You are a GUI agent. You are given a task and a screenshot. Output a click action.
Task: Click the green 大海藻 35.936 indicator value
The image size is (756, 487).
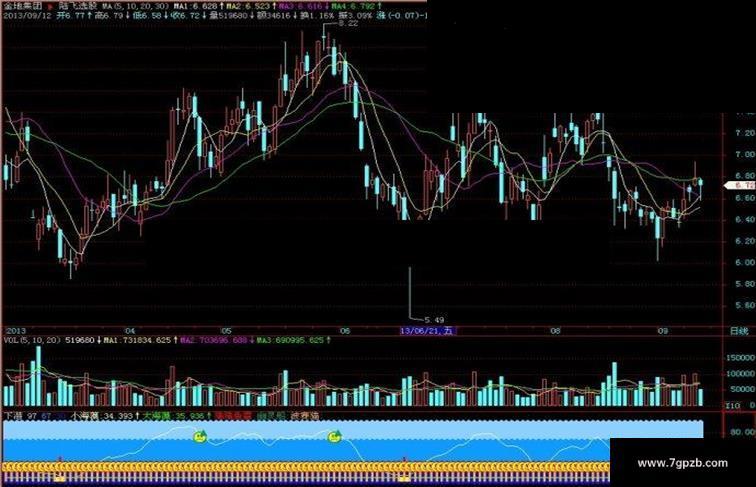[173, 416]
